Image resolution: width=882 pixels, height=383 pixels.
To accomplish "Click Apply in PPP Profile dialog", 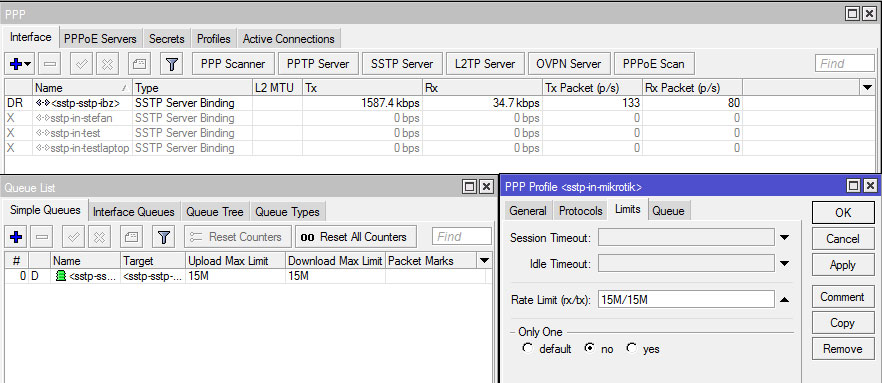I will pos(843,265).
